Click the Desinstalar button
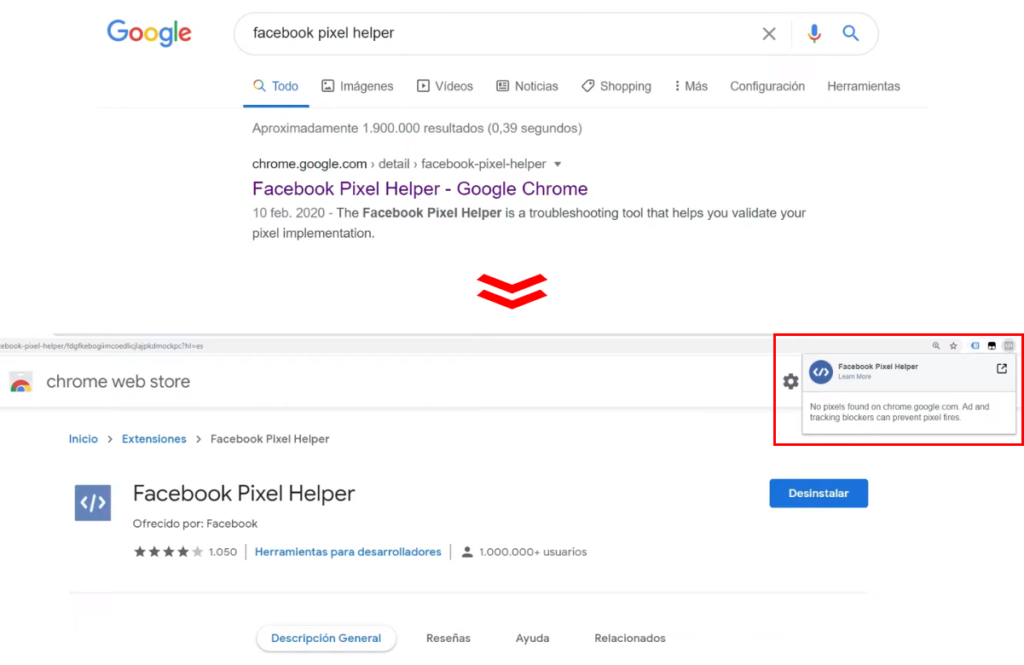Screen dimensions: 1024x665 (x=818, y=493)
